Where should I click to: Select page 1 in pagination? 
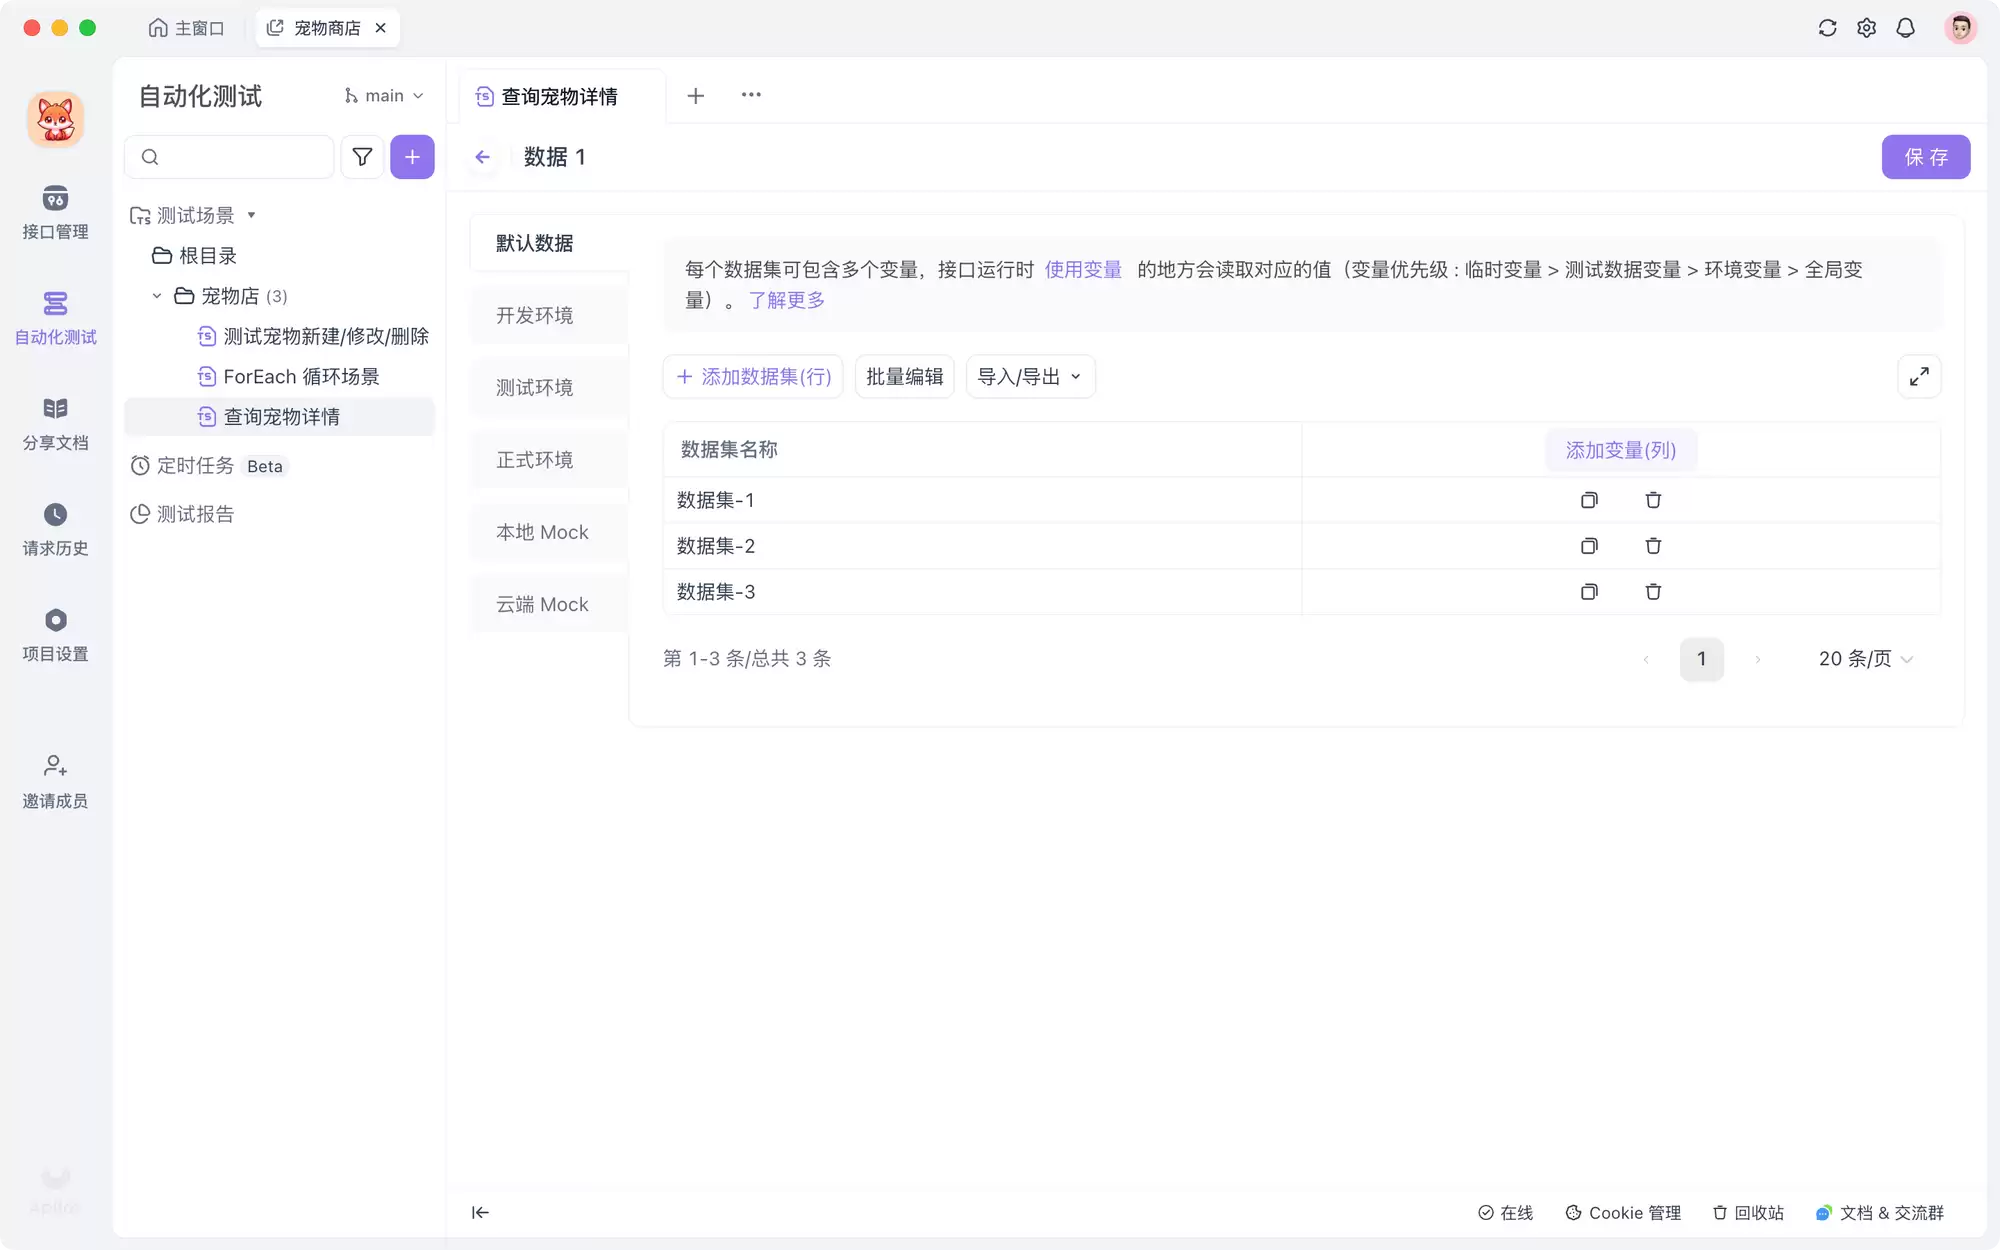point(1701,659)
